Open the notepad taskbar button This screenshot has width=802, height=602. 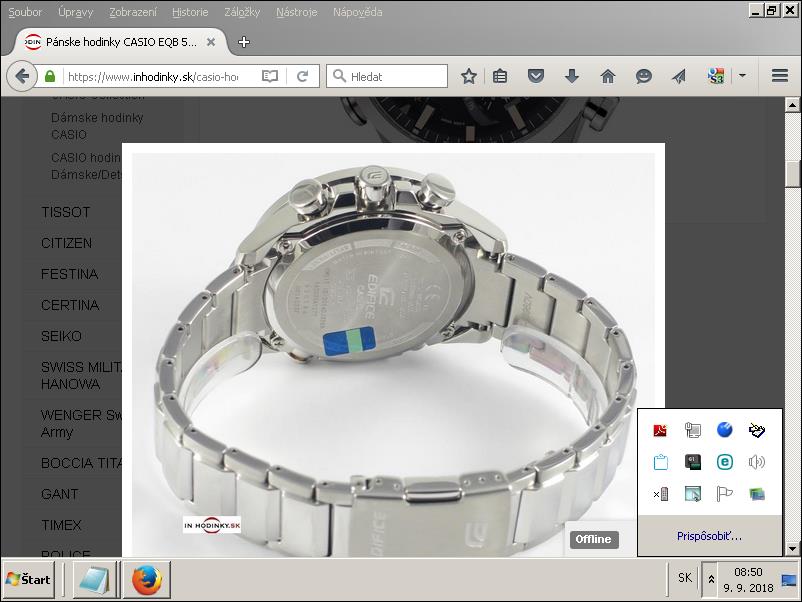[x=94, y=579]
